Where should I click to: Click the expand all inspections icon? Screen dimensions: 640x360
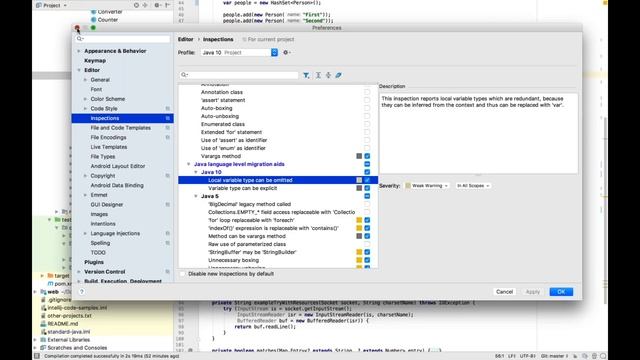[318, 75]
